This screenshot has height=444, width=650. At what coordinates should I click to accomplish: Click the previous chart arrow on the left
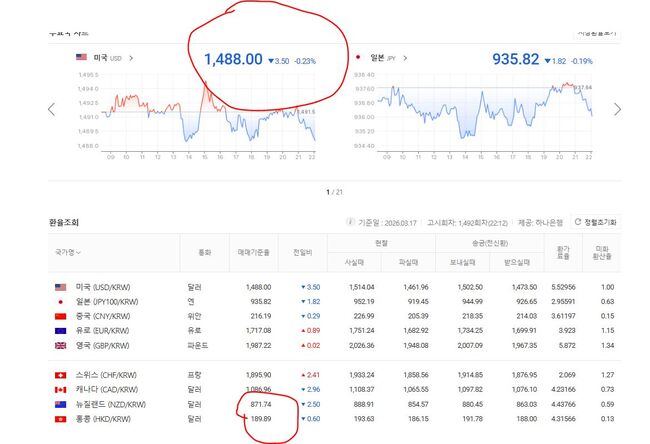point(51,109)
